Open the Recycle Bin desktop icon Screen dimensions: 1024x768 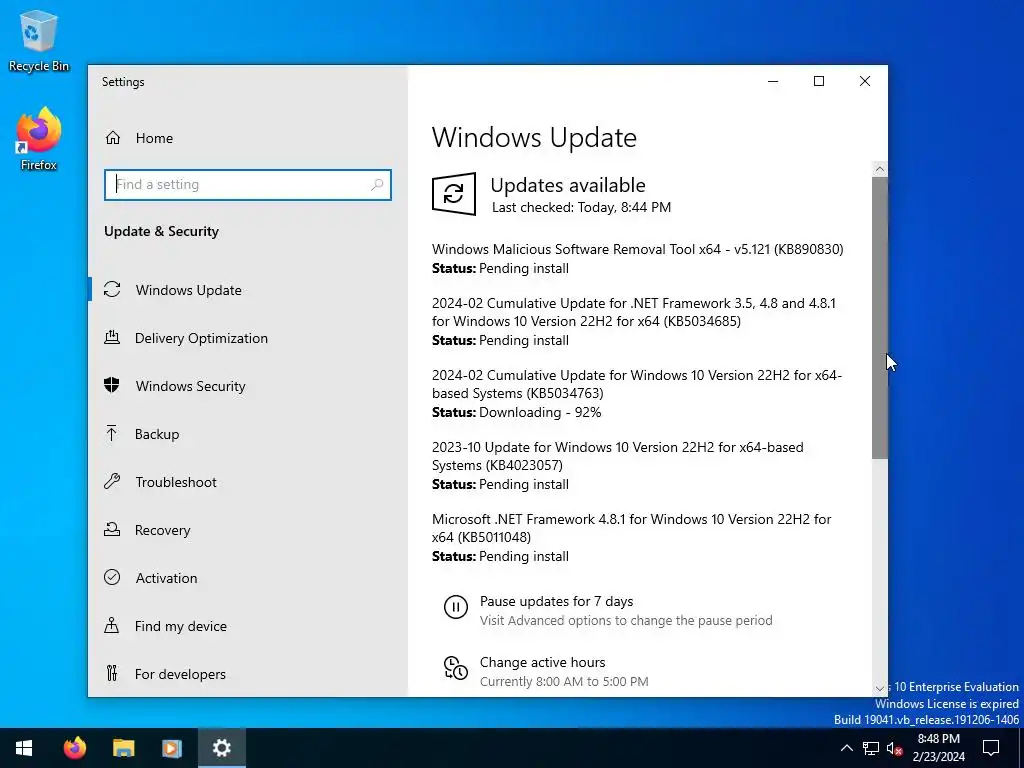(39, 40)
